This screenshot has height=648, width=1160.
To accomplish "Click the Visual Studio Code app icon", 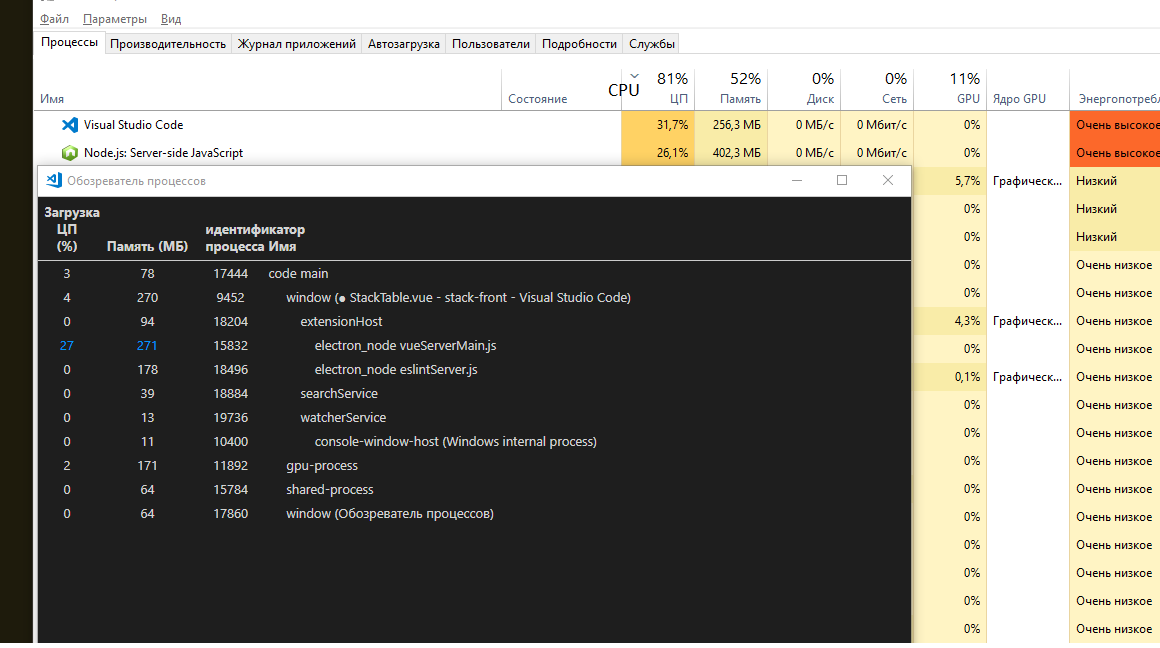I will (69, 124).
